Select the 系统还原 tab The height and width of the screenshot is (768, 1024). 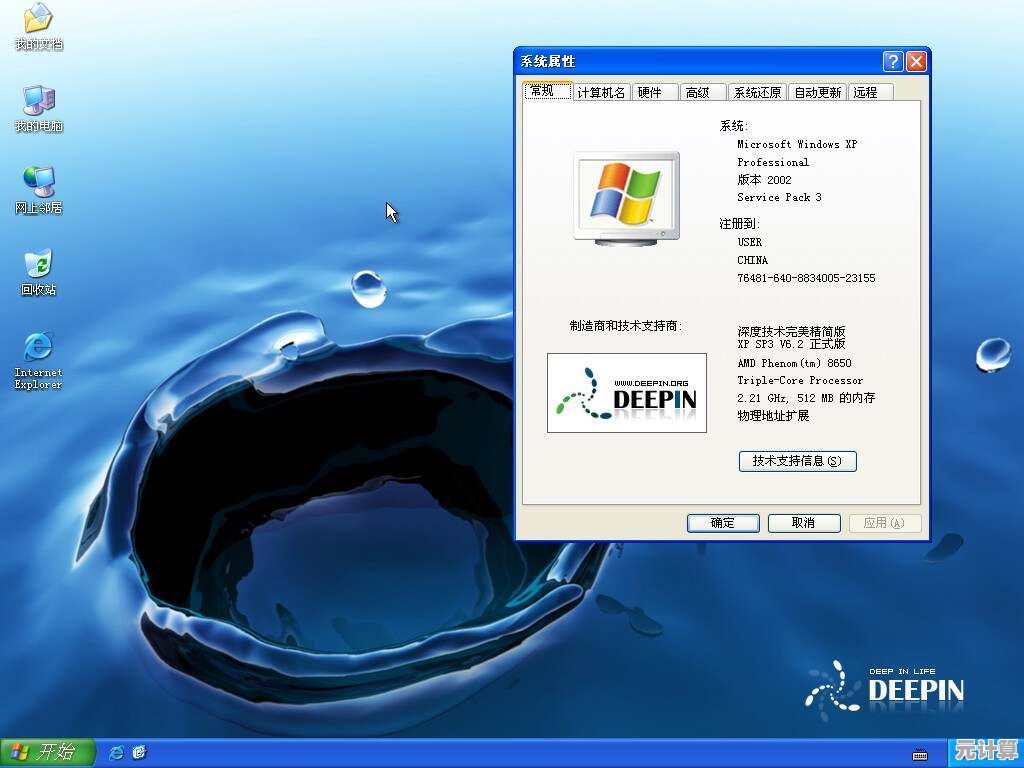click(x=757, y=92)
